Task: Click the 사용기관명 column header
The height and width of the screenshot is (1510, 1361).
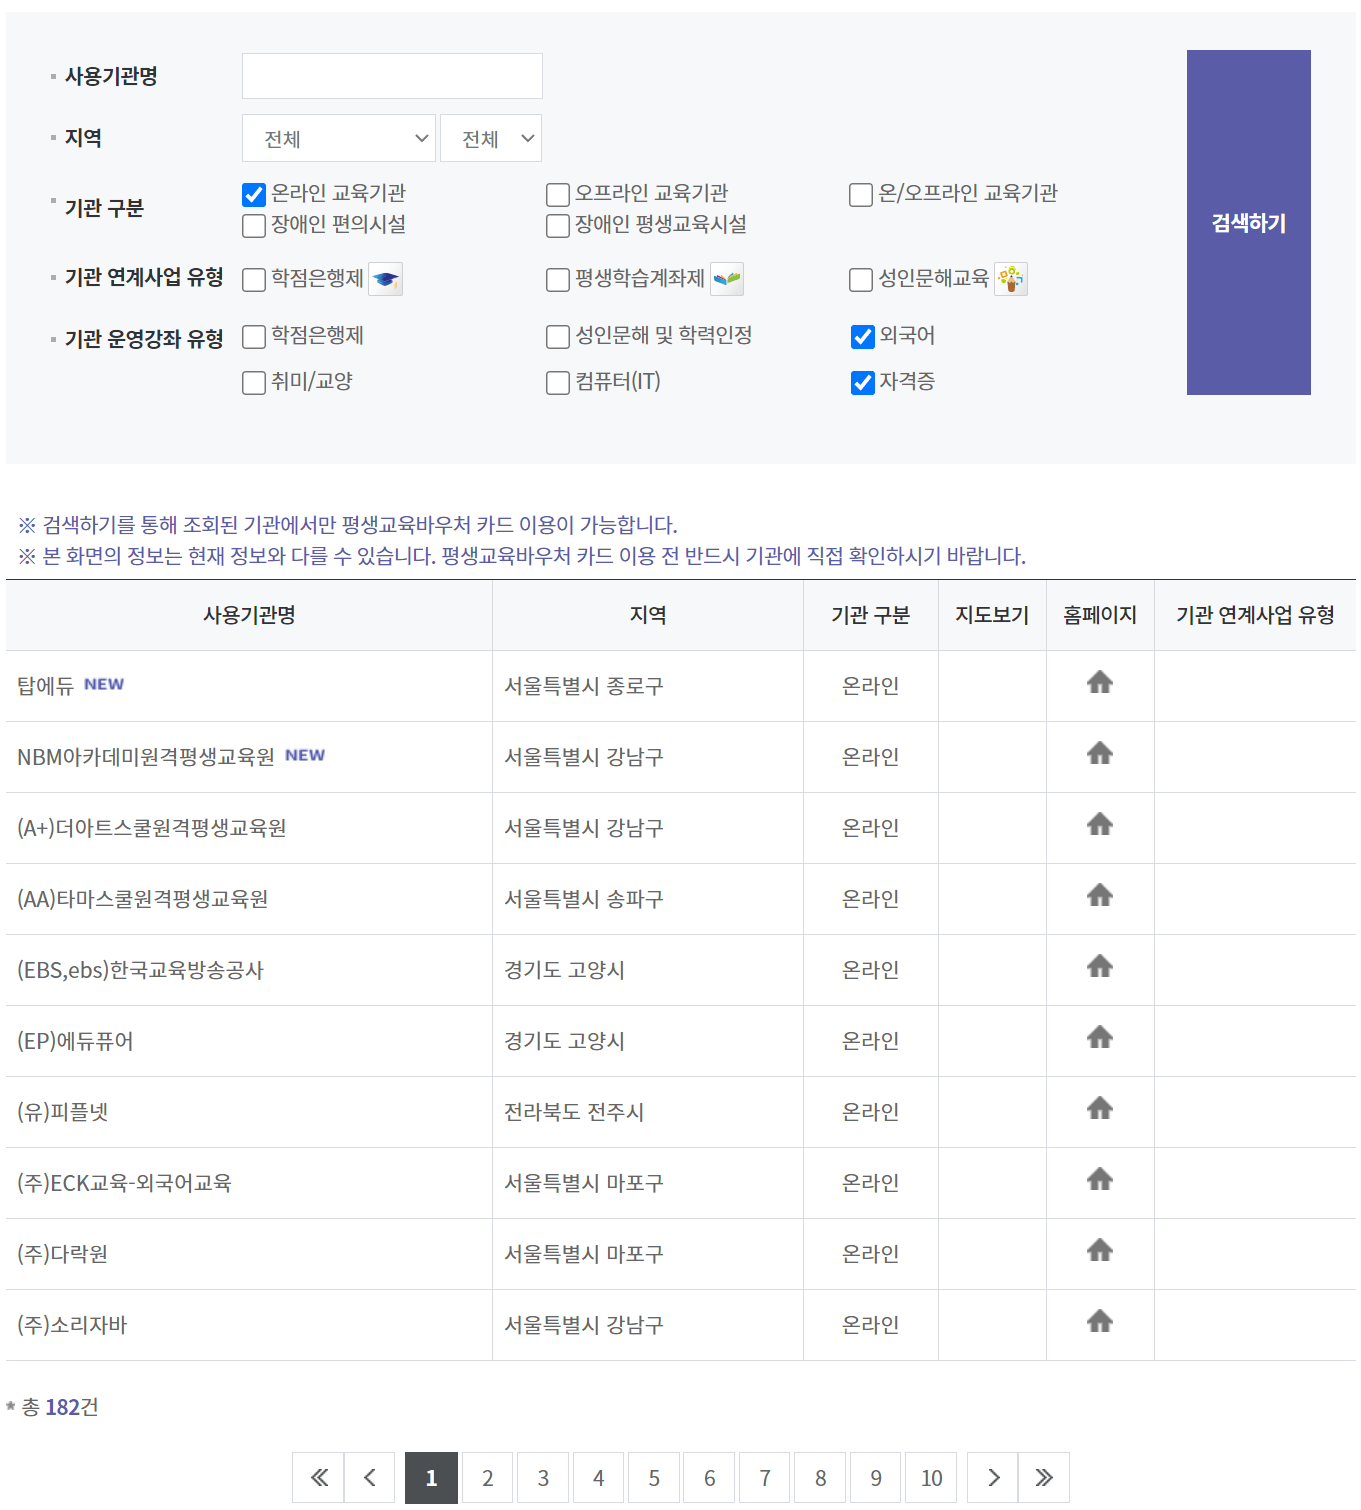Action: [x=247, y=615]
